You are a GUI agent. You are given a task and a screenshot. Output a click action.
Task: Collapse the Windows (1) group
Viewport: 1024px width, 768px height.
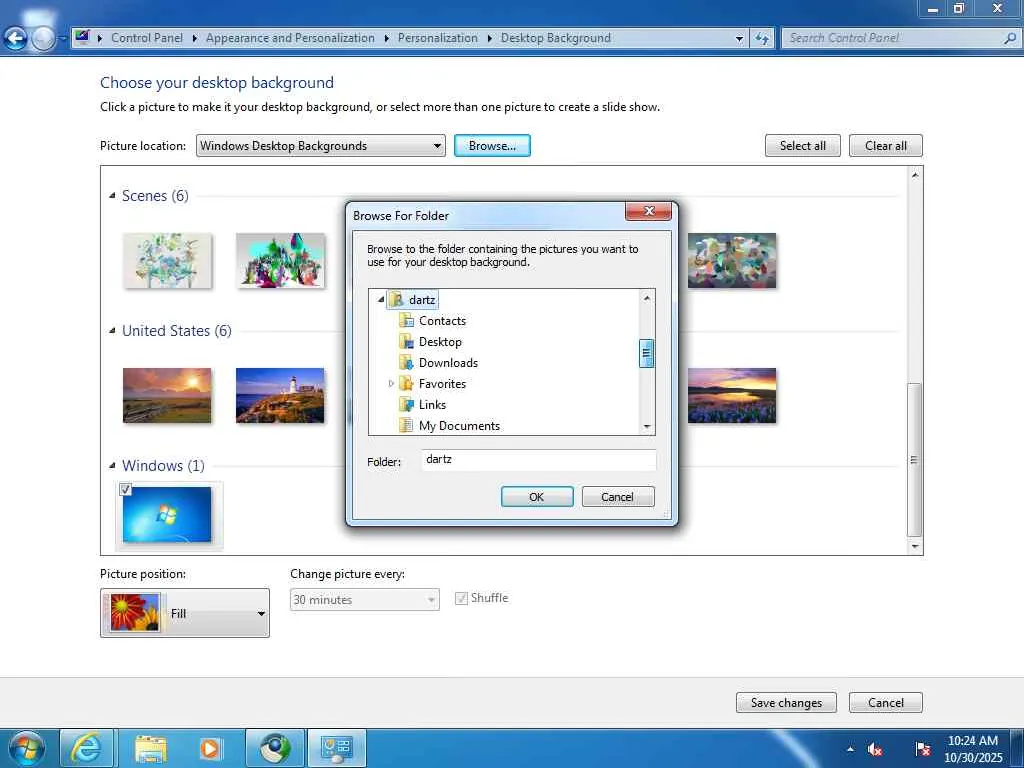112,466
